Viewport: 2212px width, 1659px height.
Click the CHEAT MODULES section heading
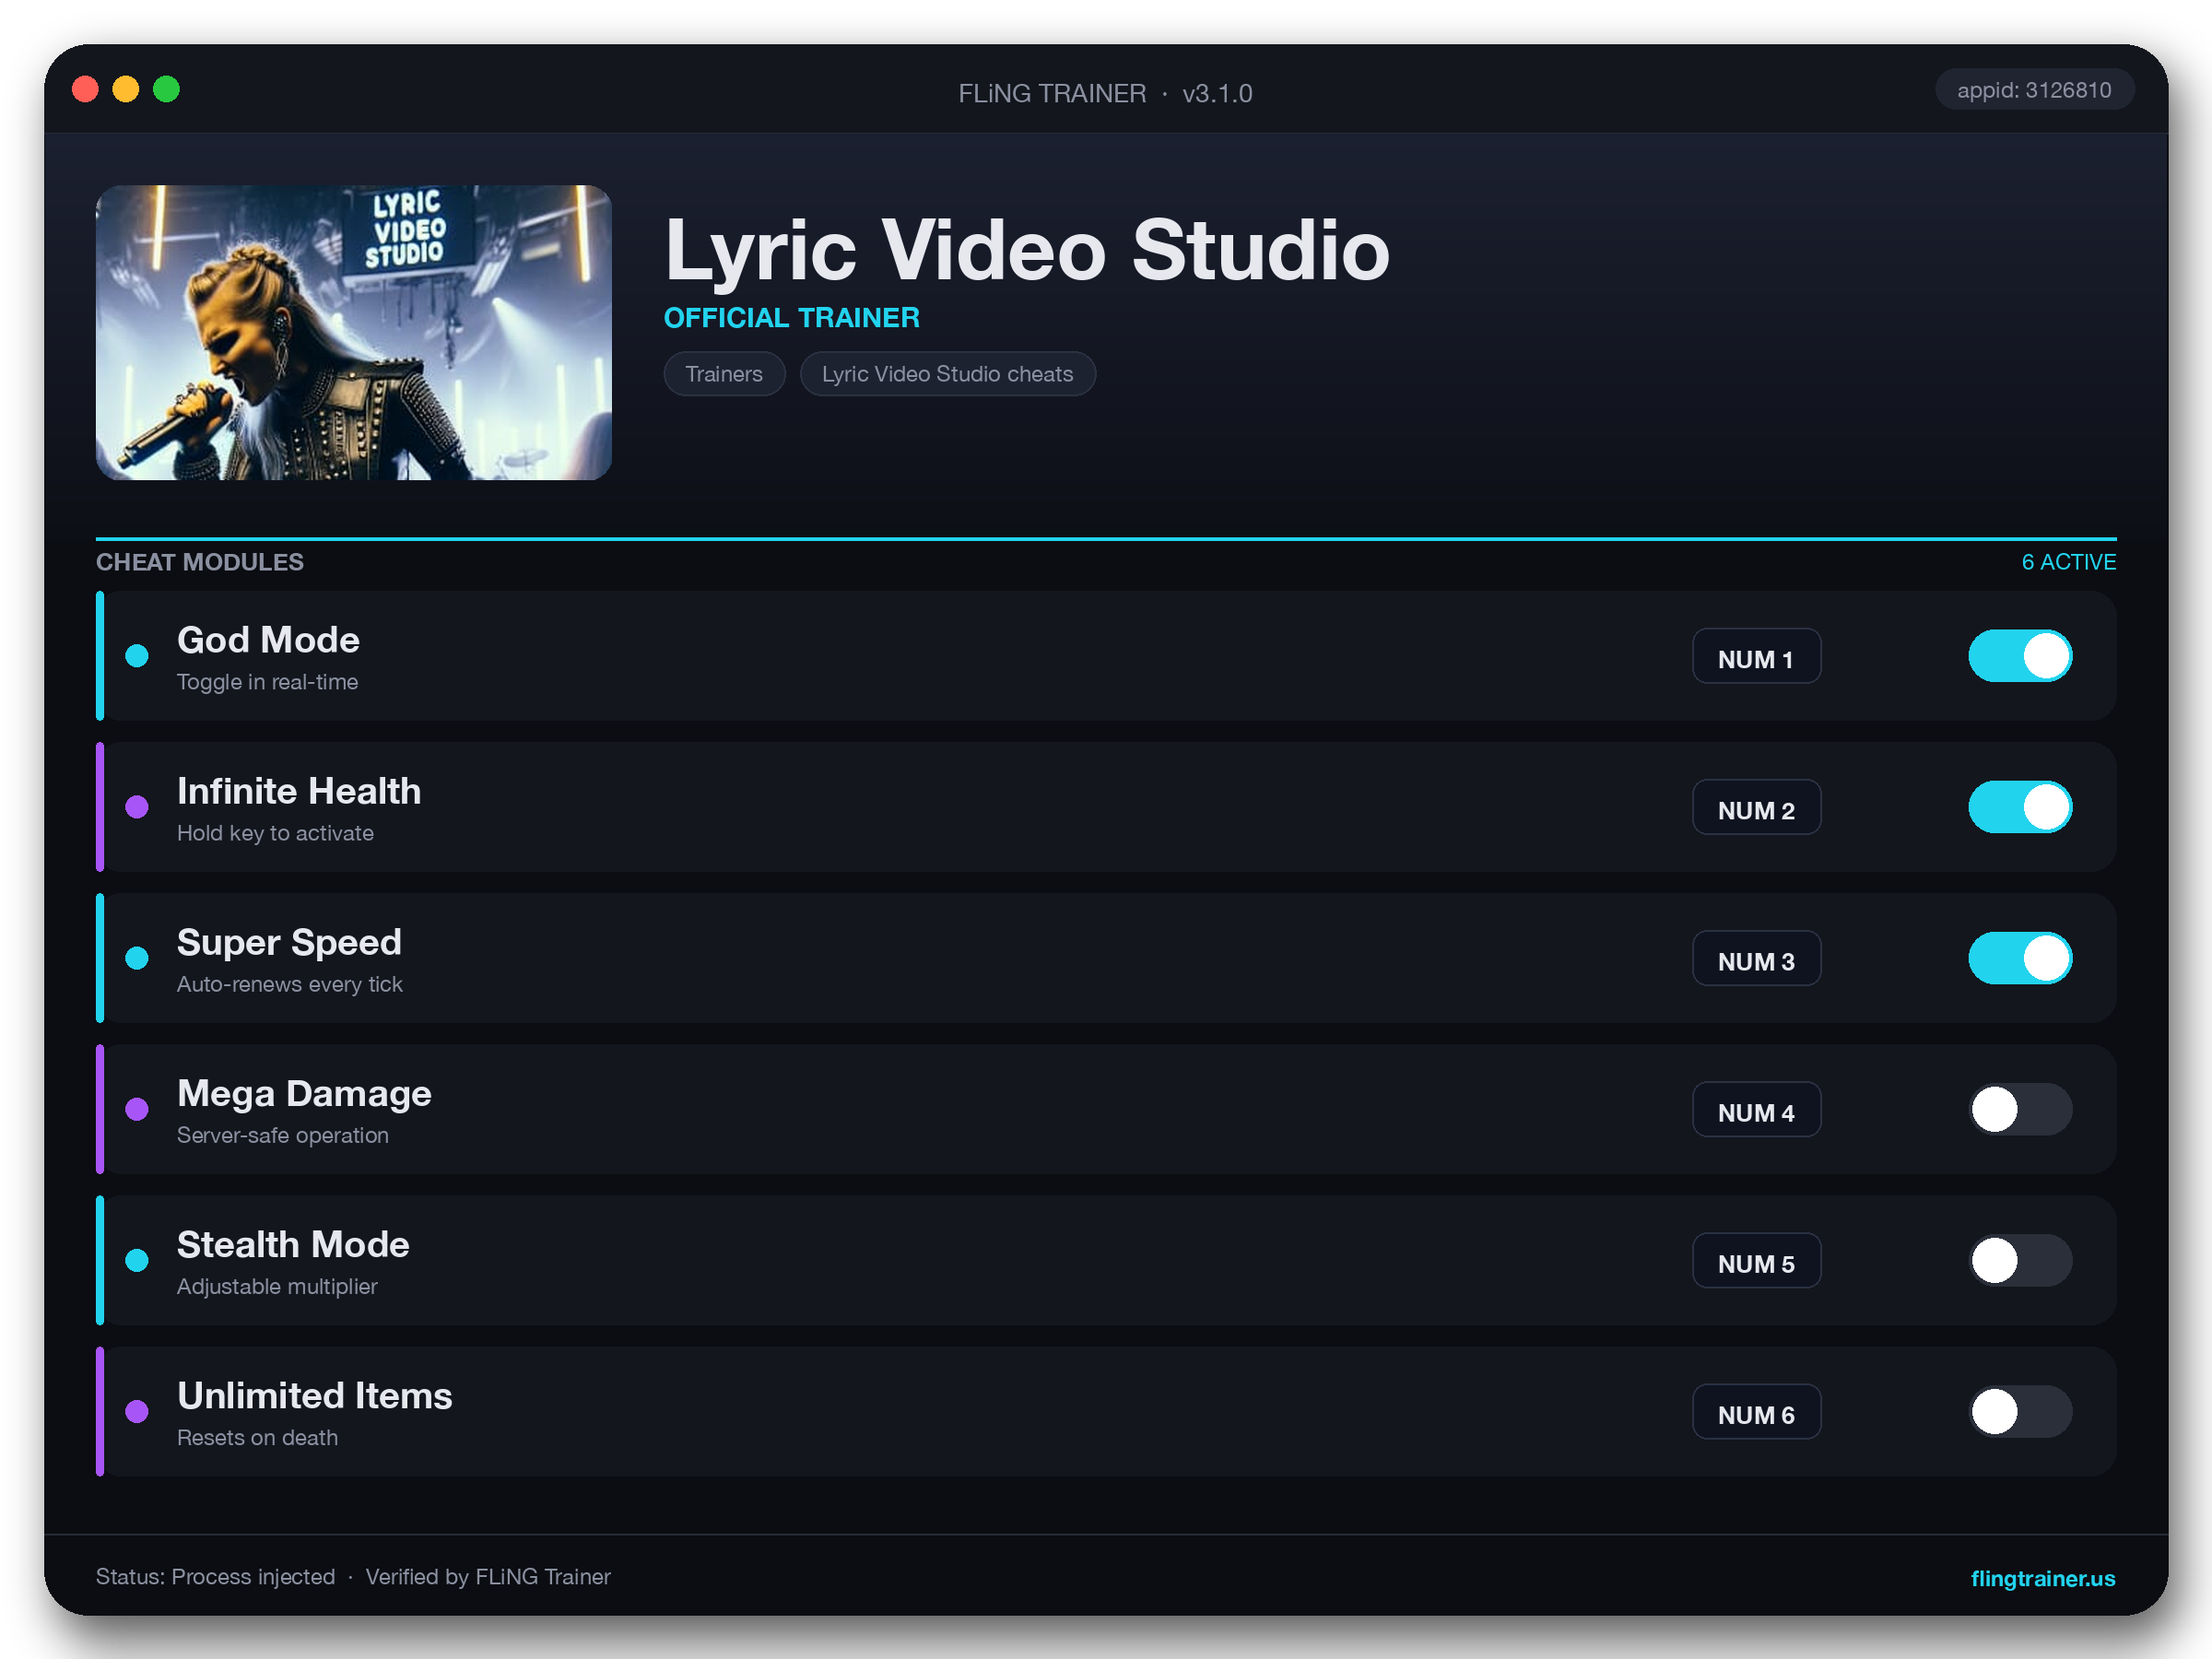click(200, 562)
